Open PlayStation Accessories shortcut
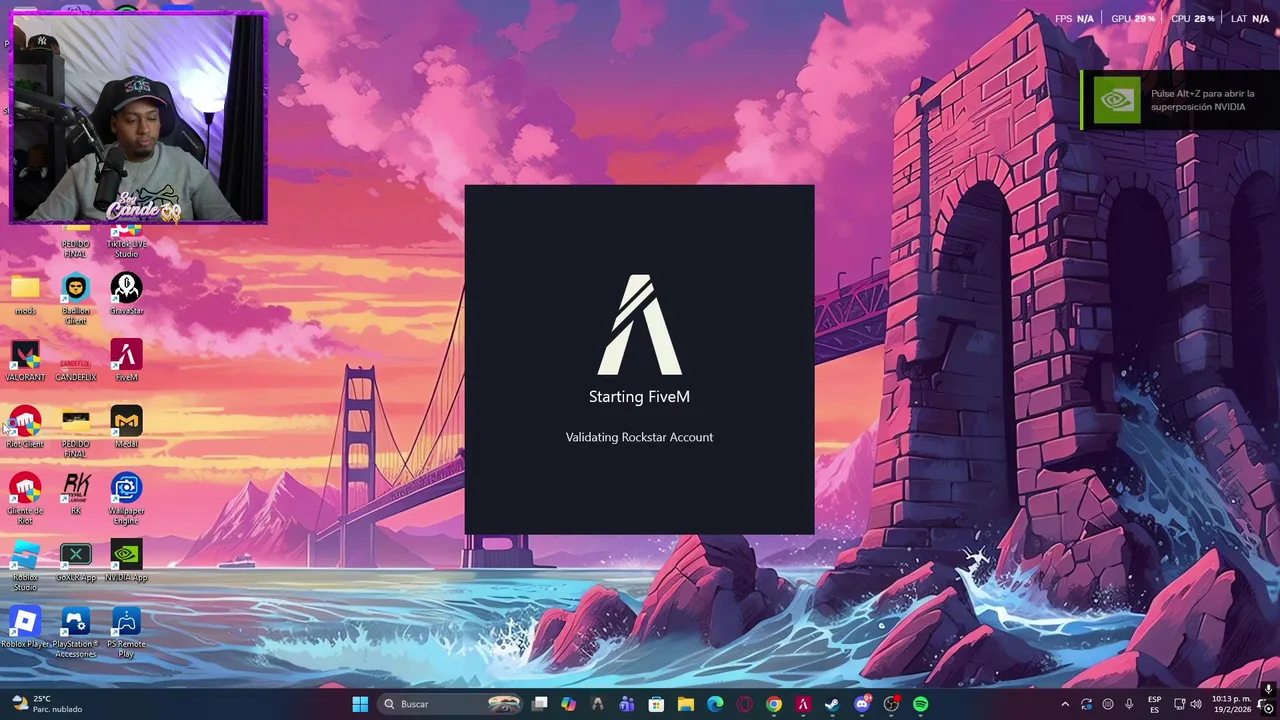Image resolution: width=1280 pixels, height=720 pixels. (76, 632)
